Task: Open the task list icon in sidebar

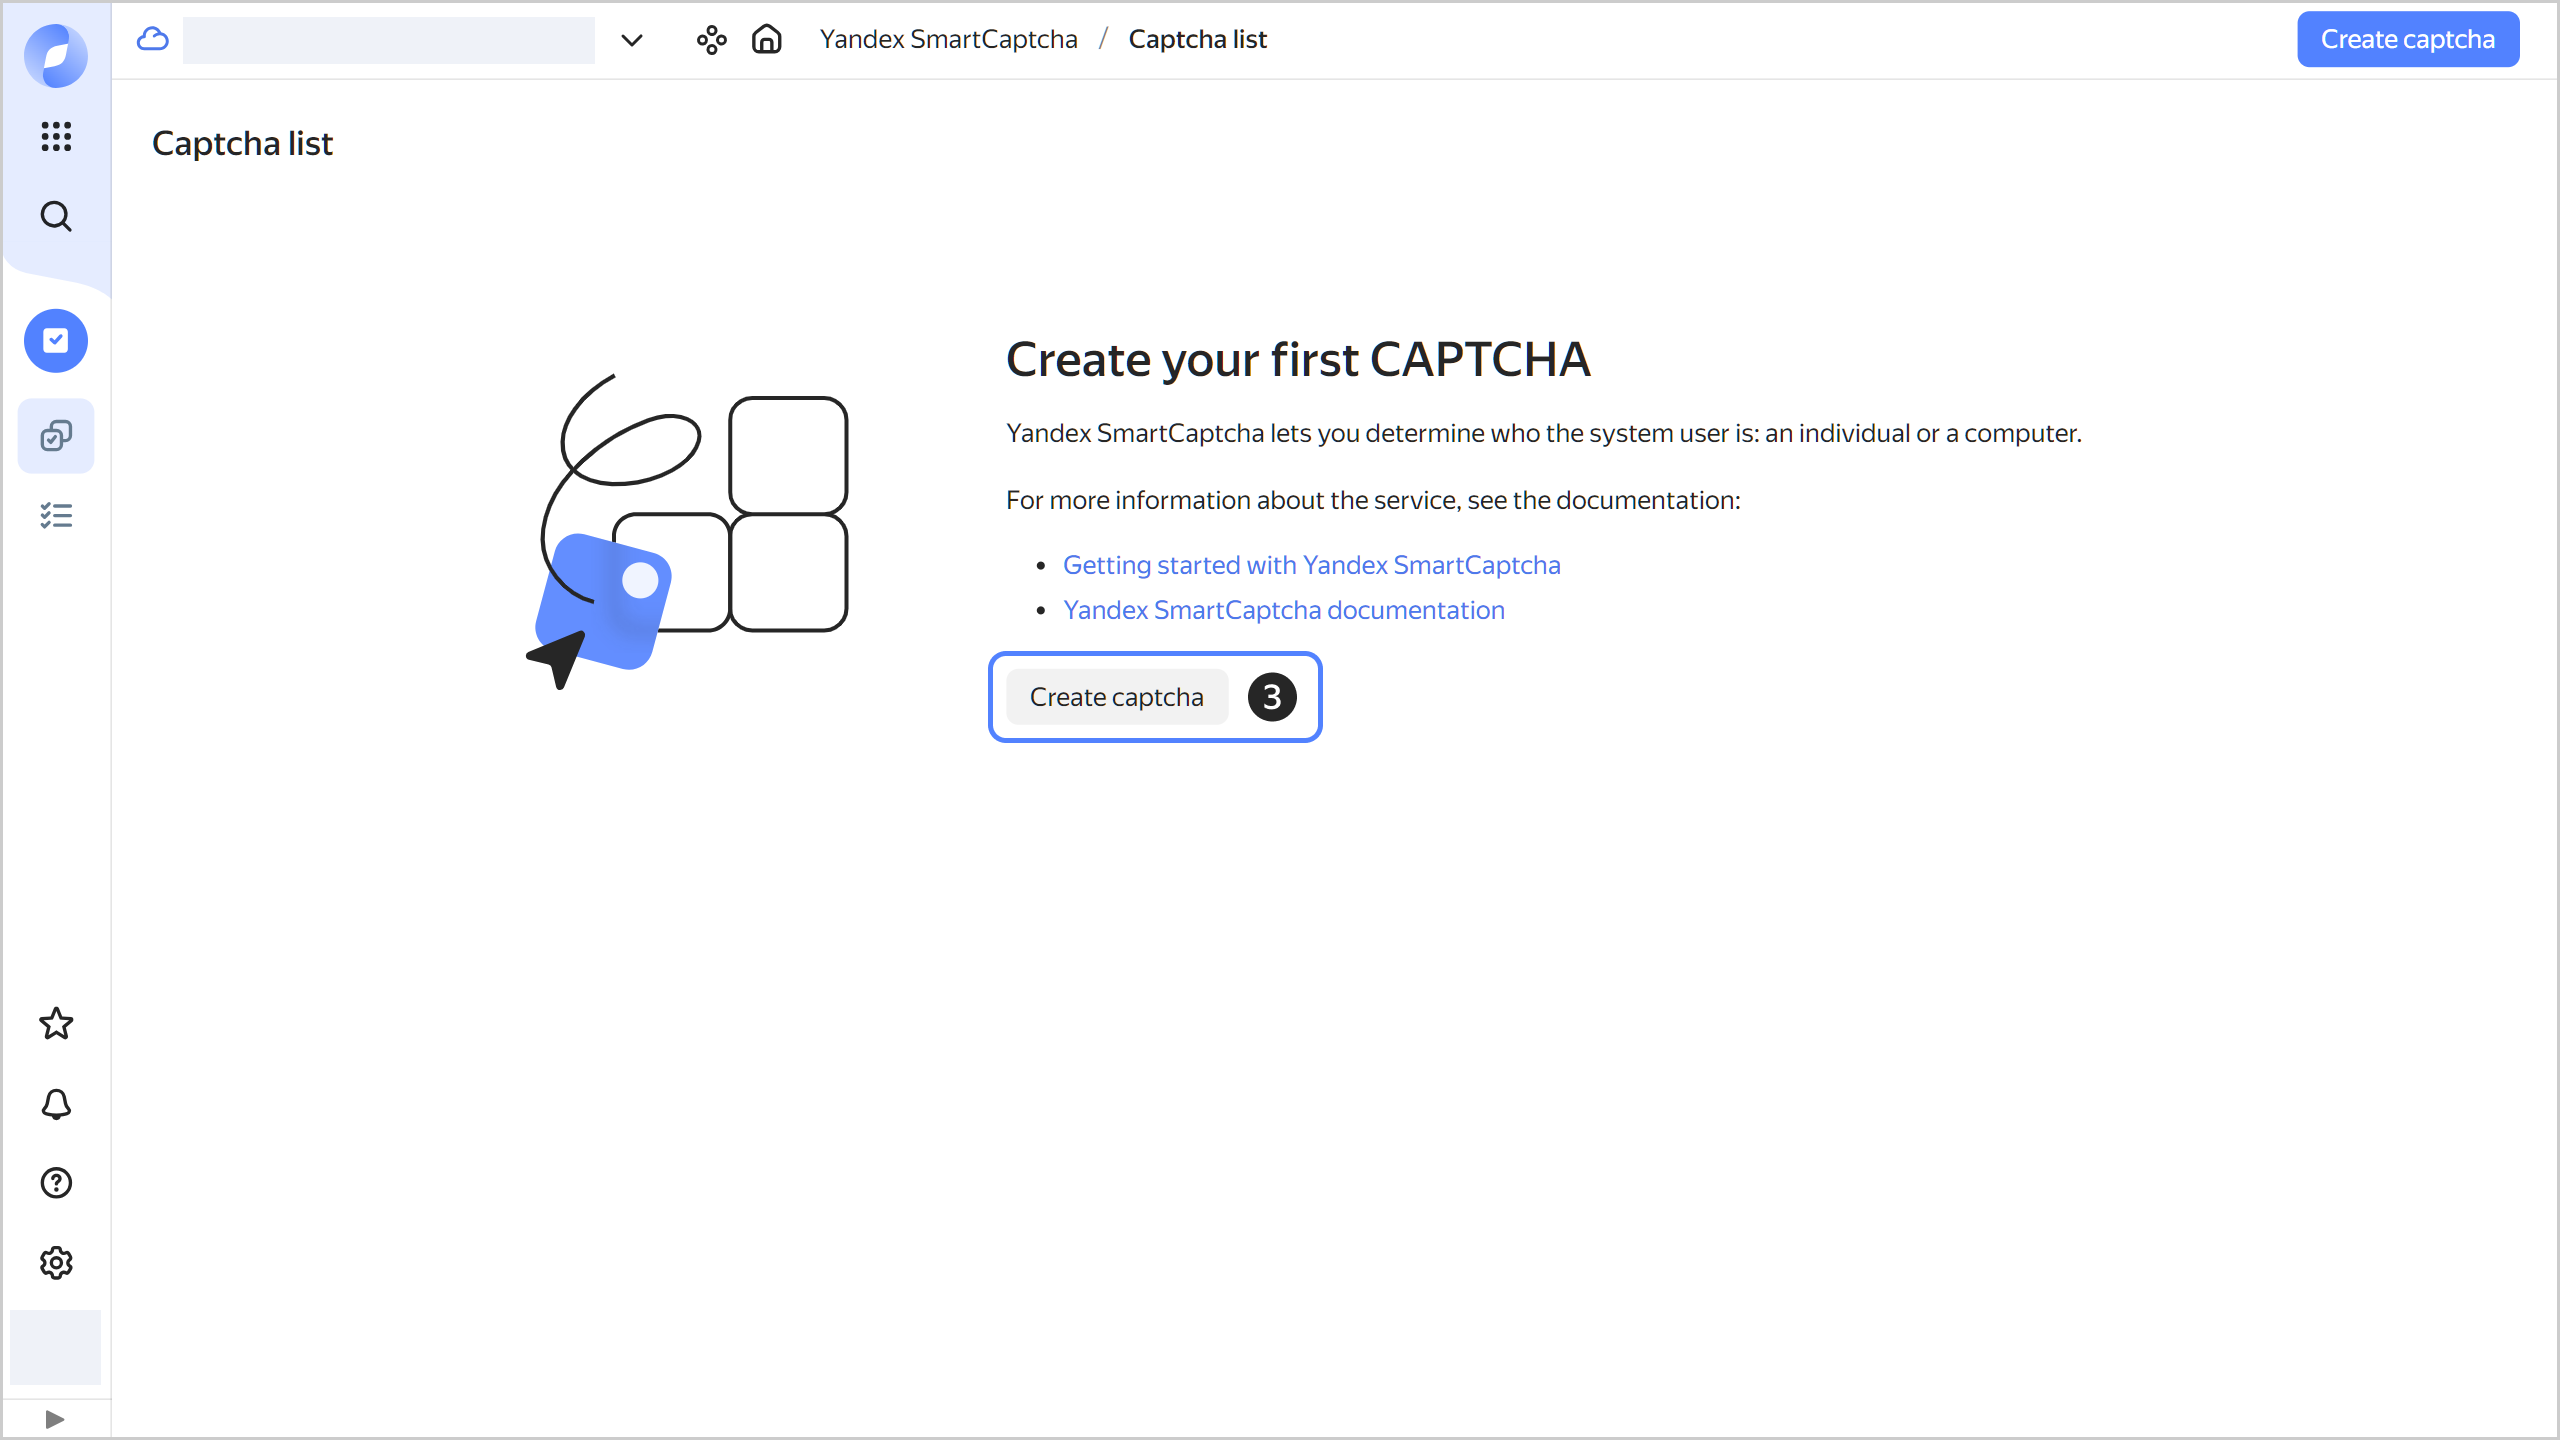Action: pos(56,515)
